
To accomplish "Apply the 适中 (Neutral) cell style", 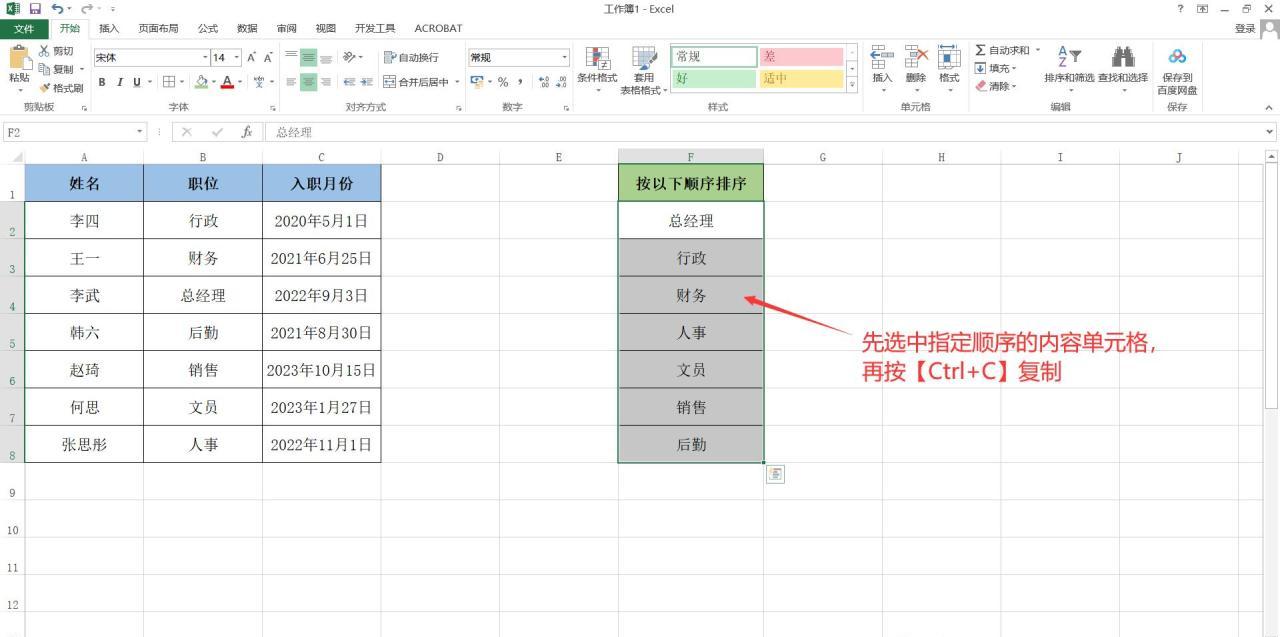I will 801,79.
